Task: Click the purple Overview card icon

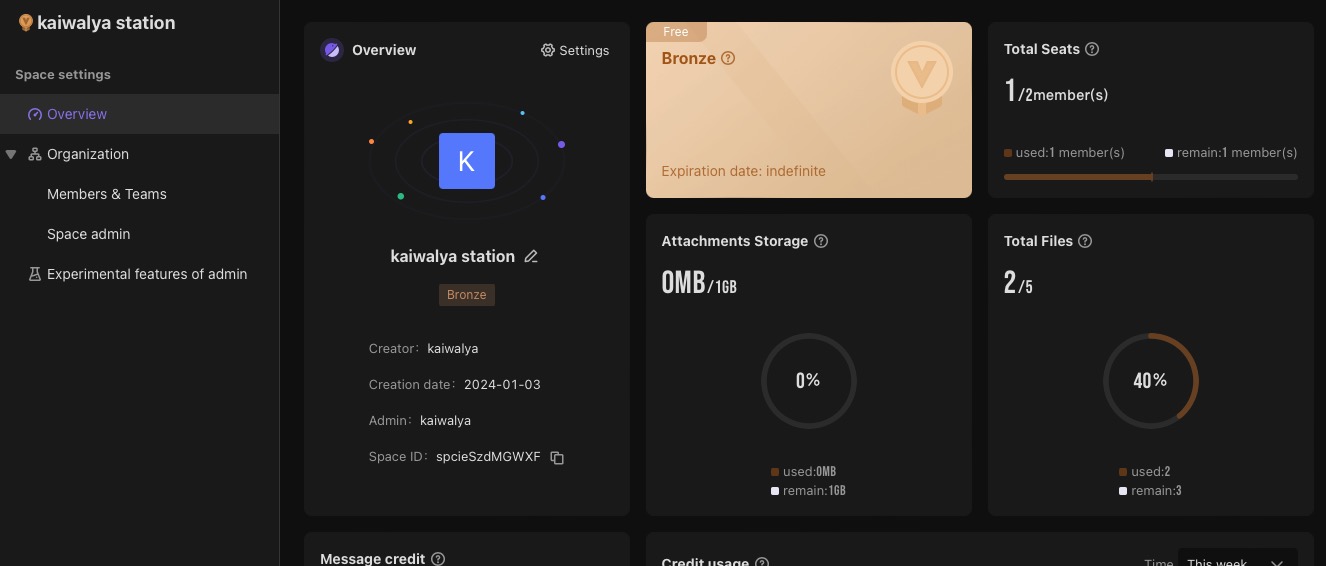Action: coord(332,50)
